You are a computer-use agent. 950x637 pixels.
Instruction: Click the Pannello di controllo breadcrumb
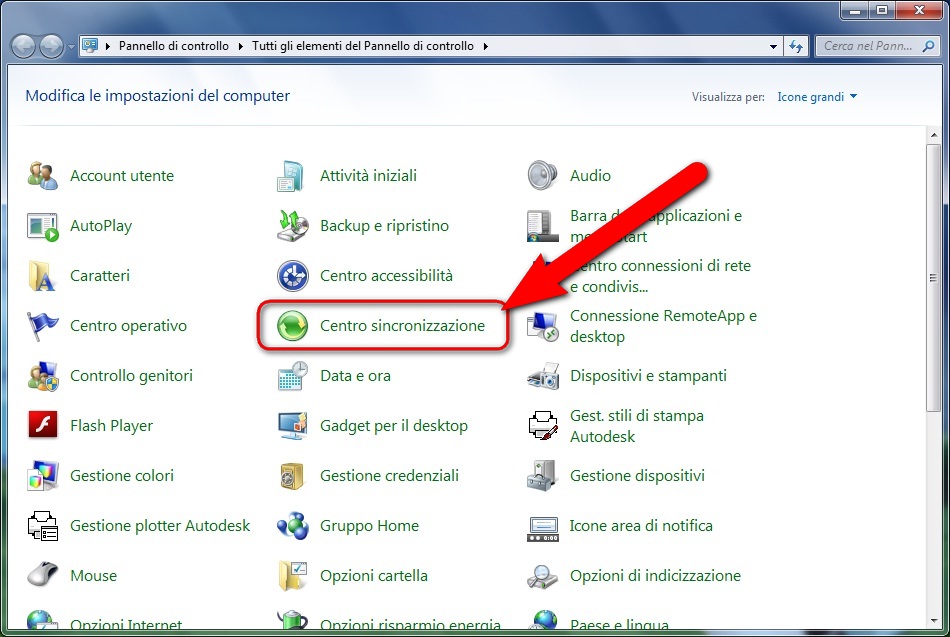pyautogui.click(x=173, y=46)
